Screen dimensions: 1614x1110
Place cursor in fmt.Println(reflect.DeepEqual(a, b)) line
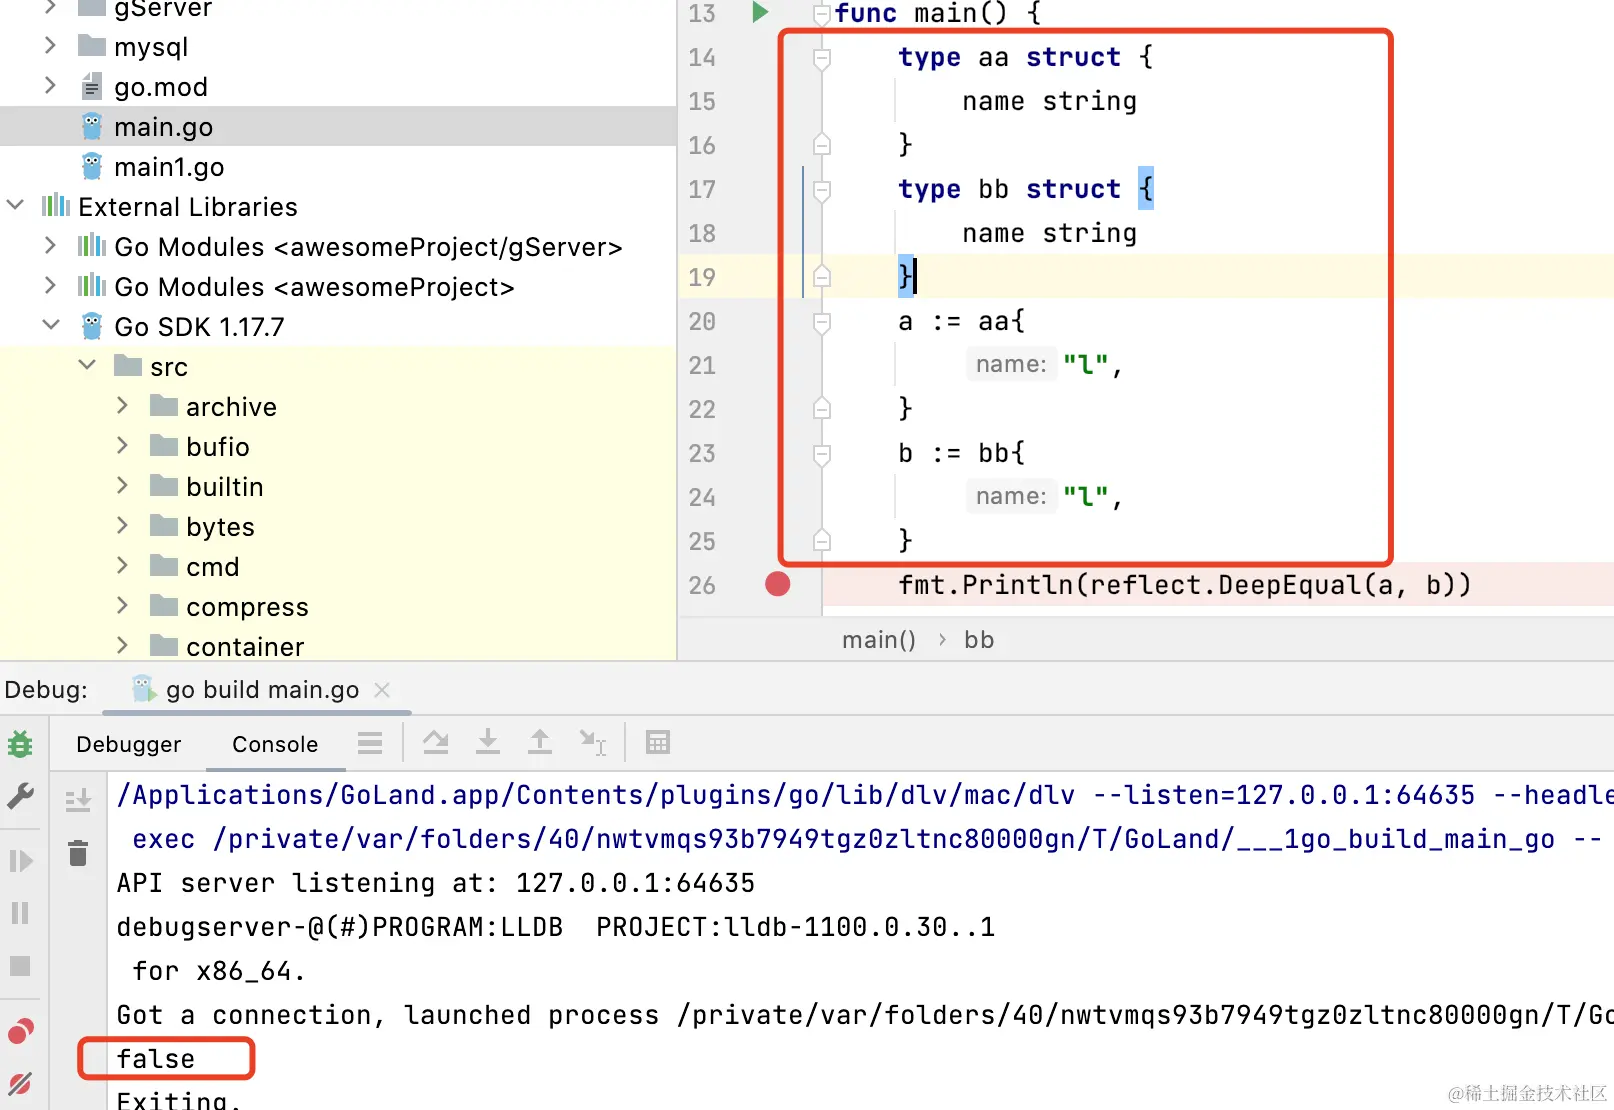pos(1184,585)
